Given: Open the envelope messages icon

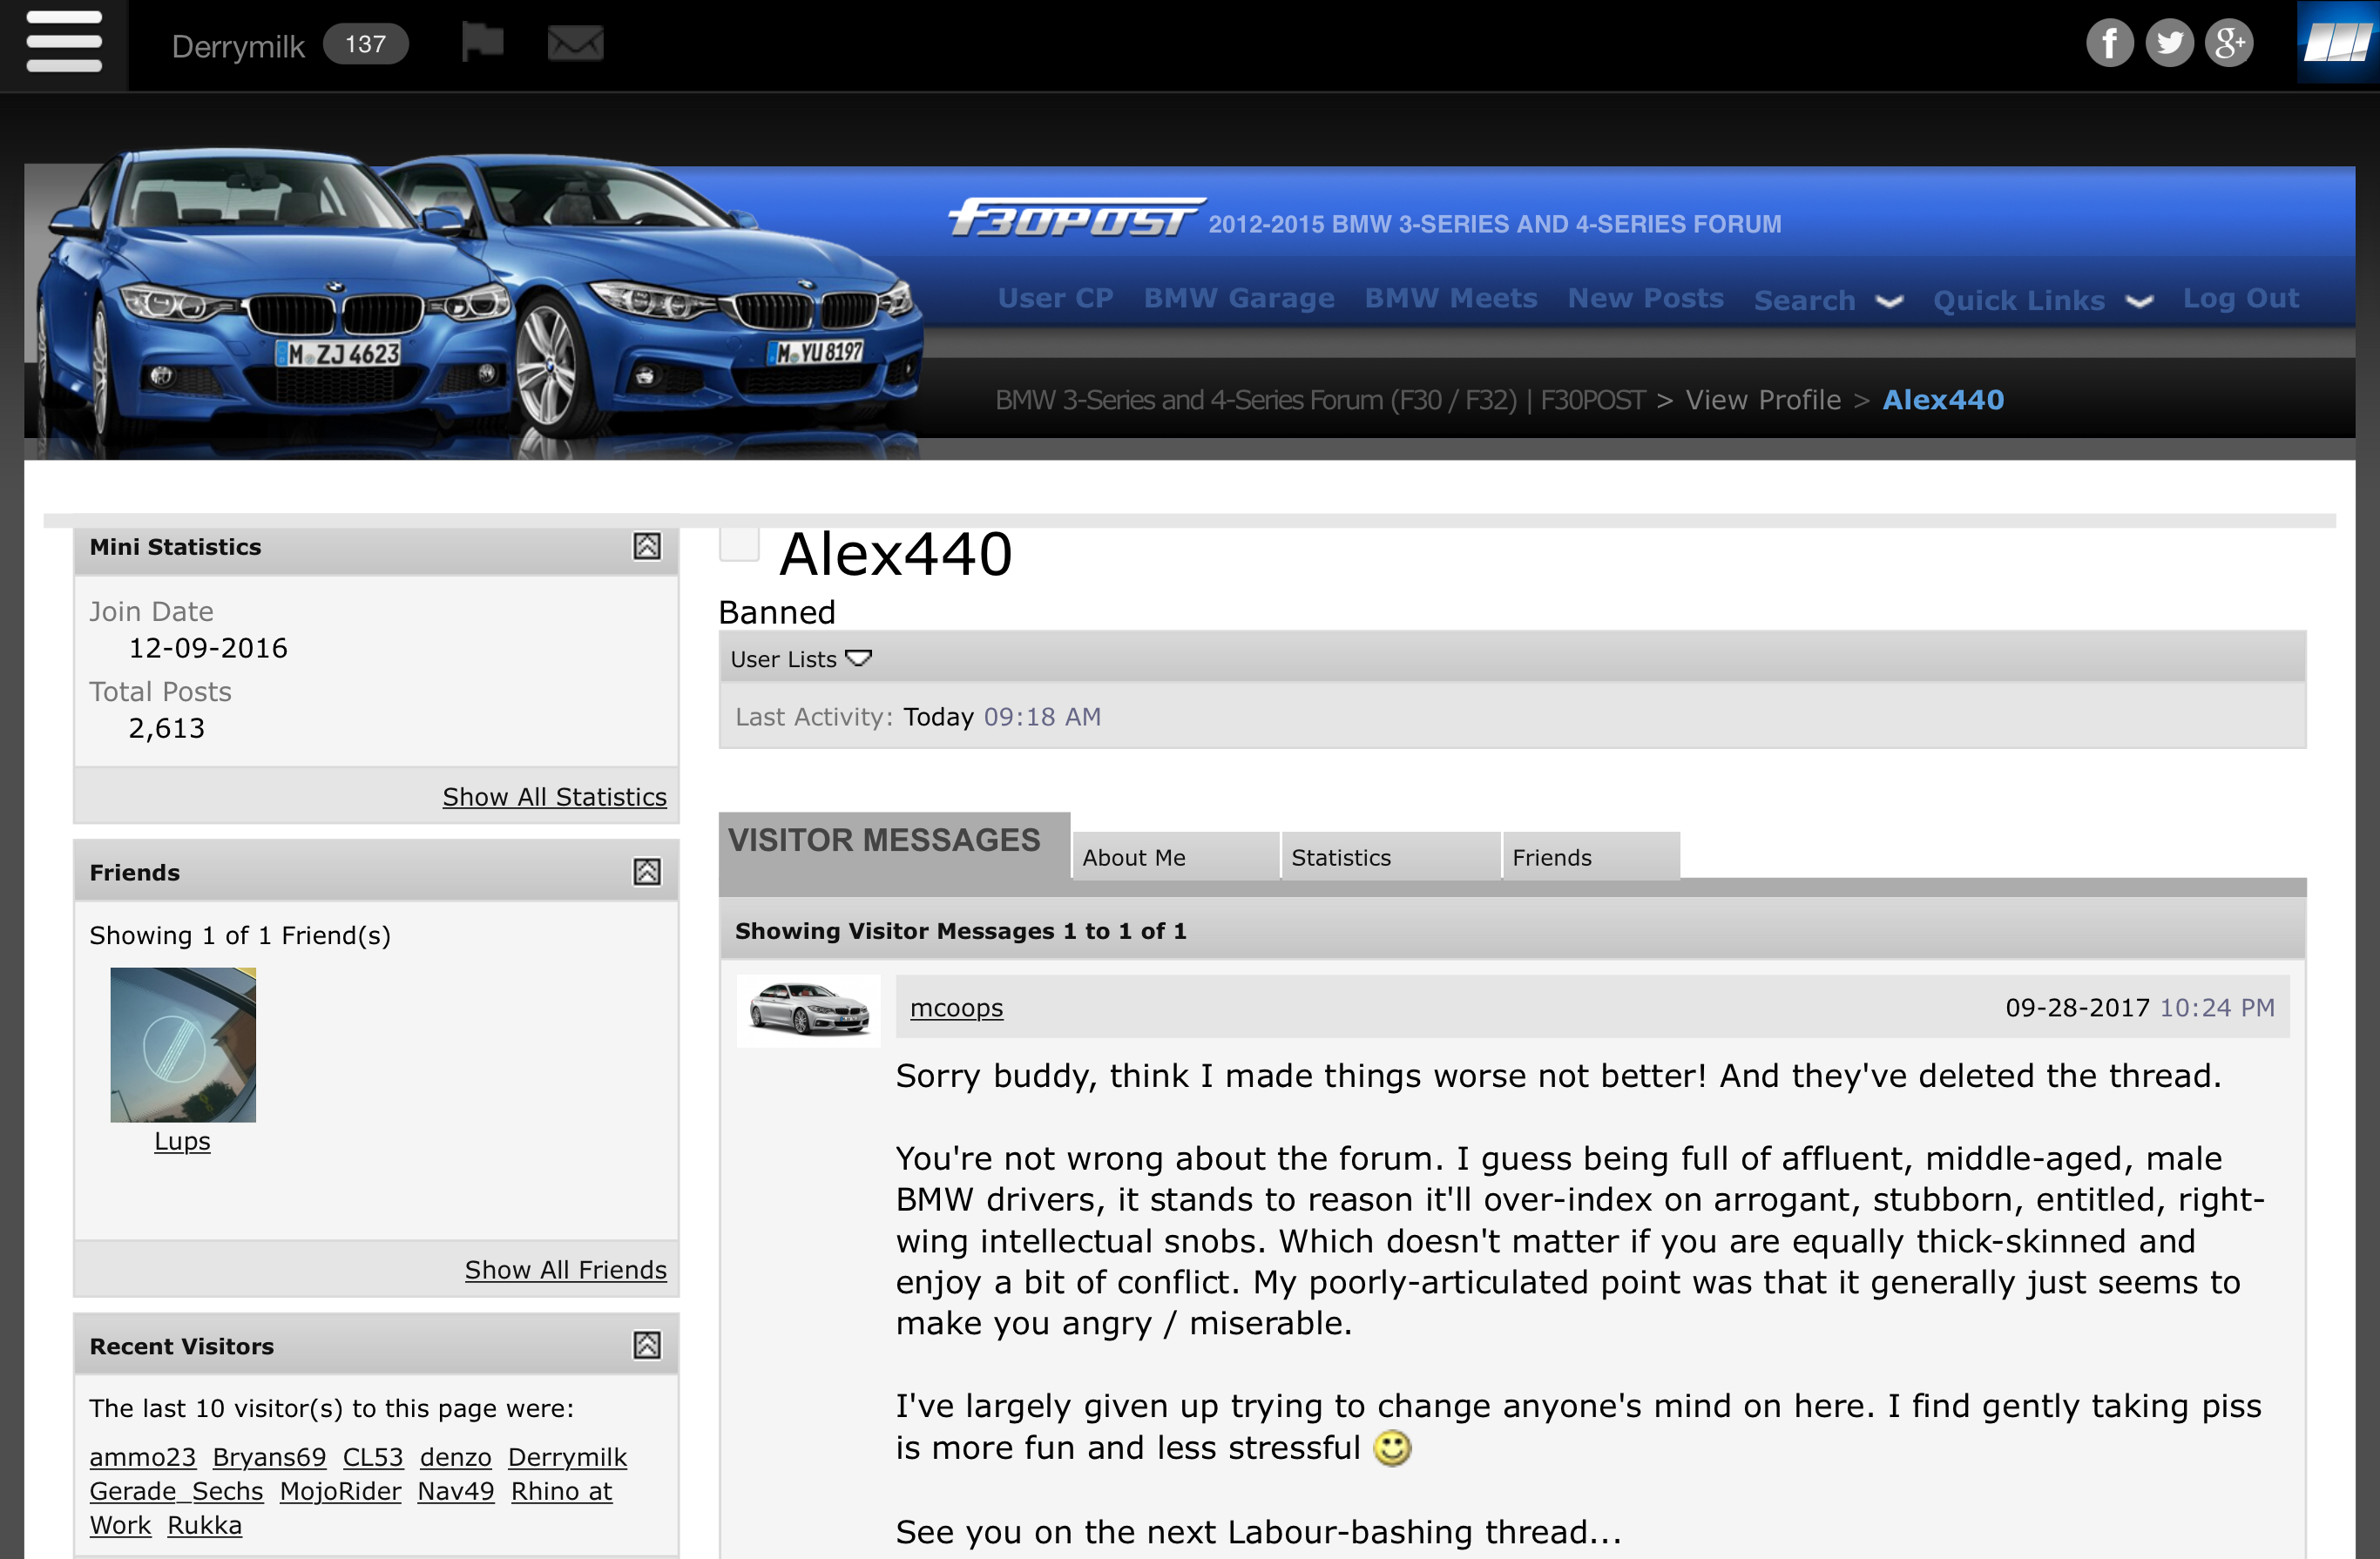Looking at the screenshot, I should (x=575, y=43).
